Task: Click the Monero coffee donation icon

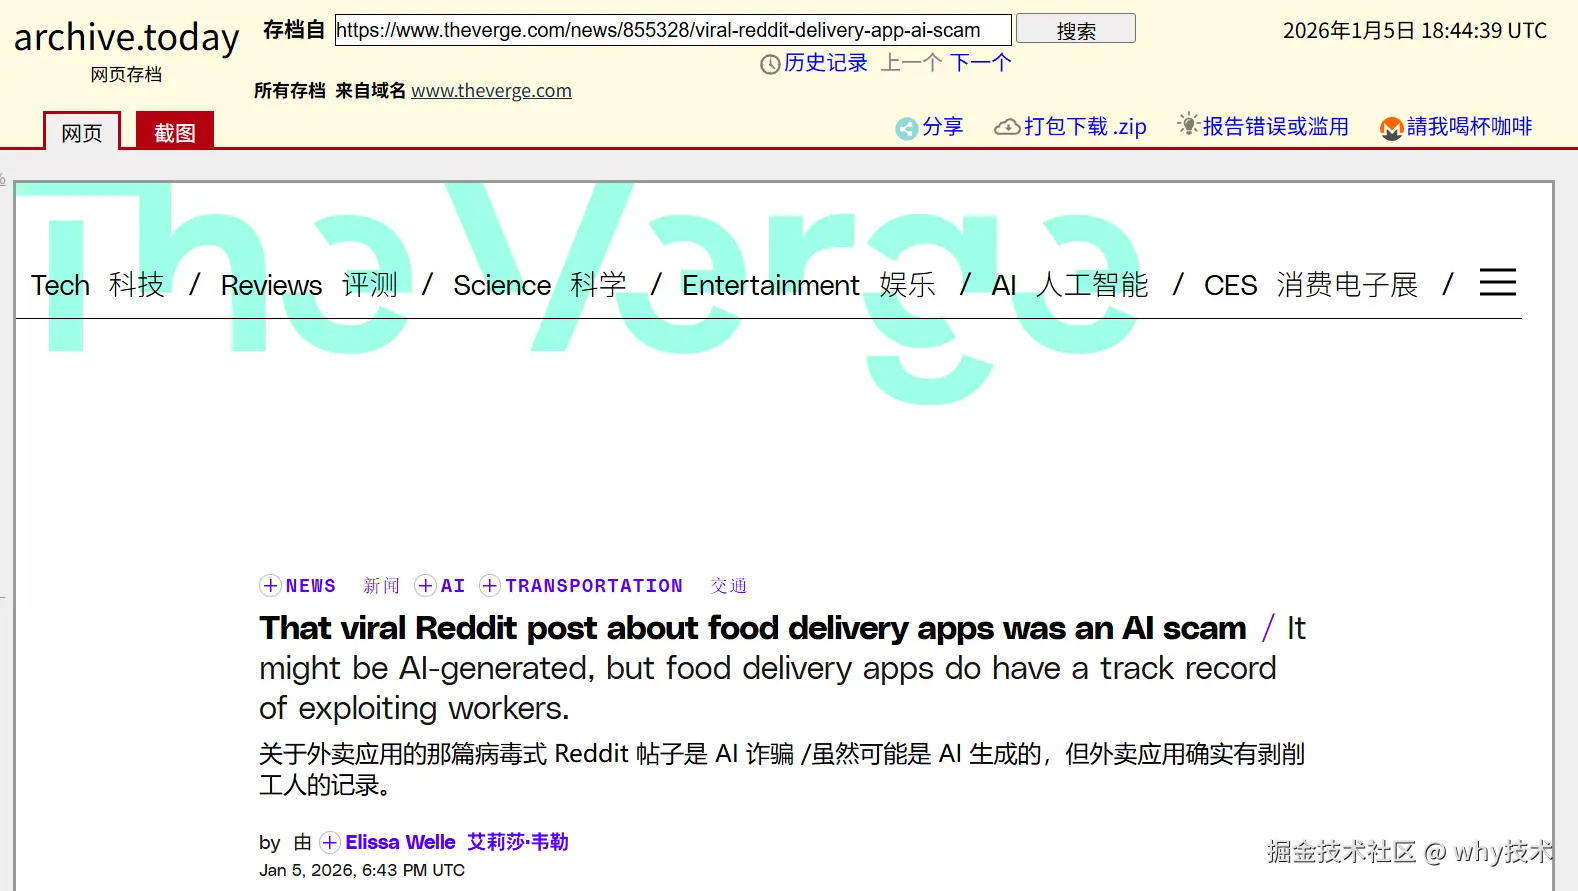Action: 1391,129
